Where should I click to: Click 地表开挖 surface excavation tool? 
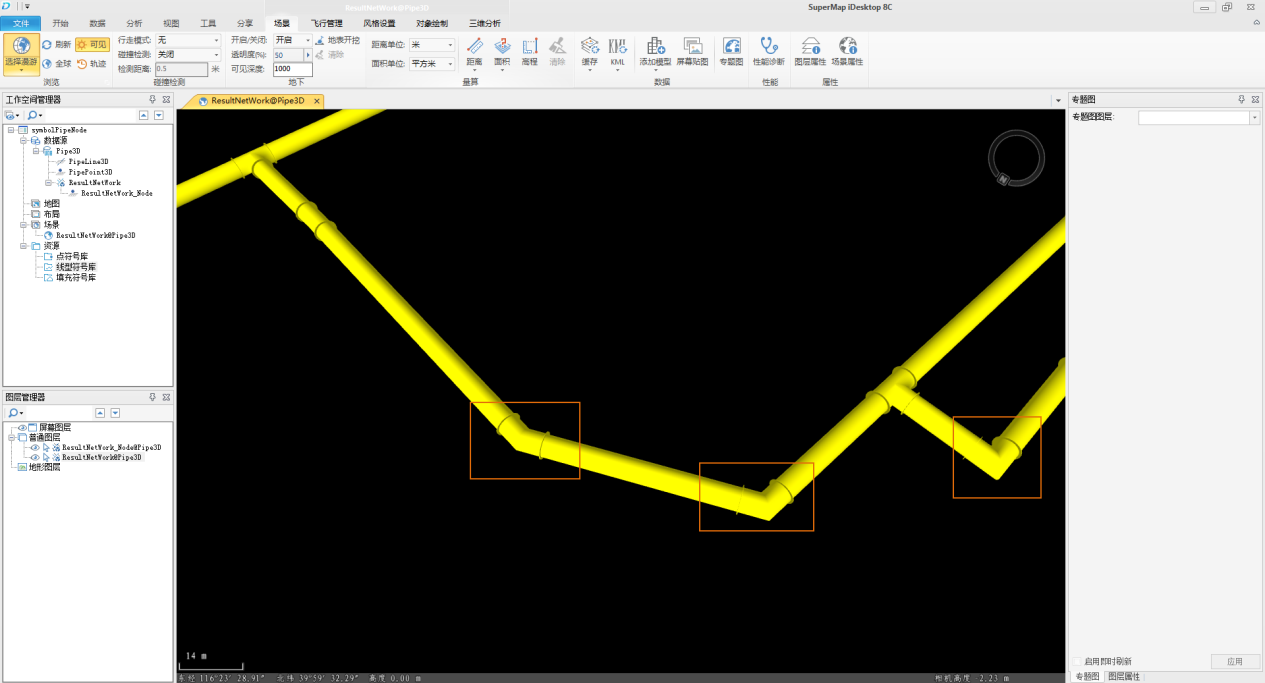click(337, 40)
